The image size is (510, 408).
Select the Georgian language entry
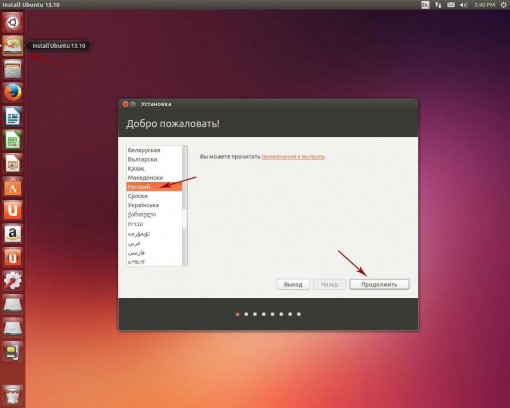[154, 214]
